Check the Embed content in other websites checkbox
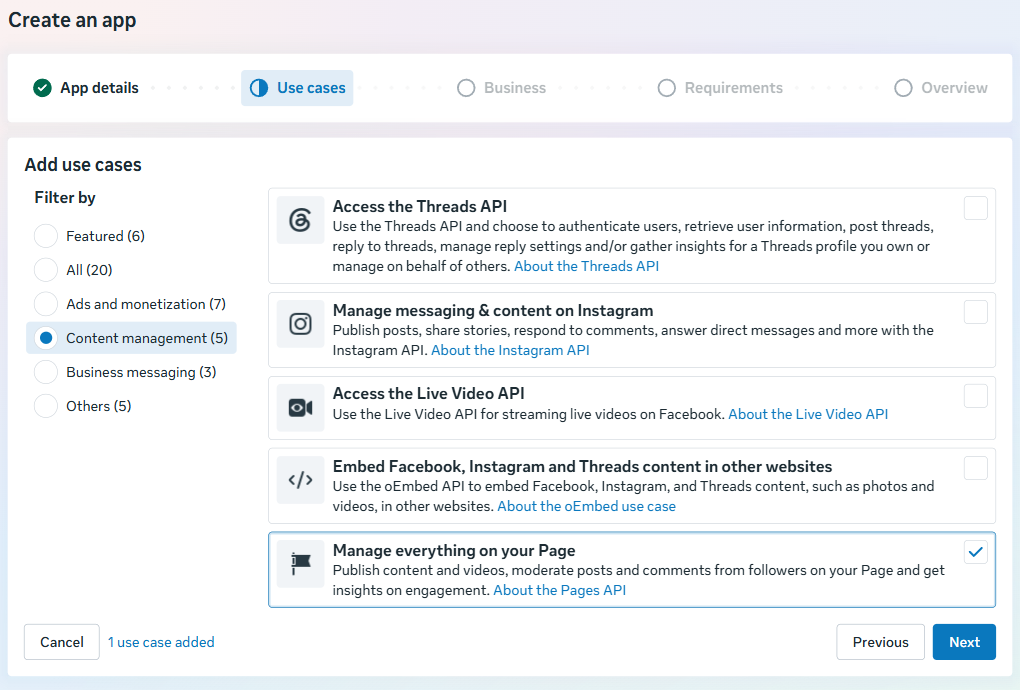This screenshot has height=690, width=1020. click(976, 468)
